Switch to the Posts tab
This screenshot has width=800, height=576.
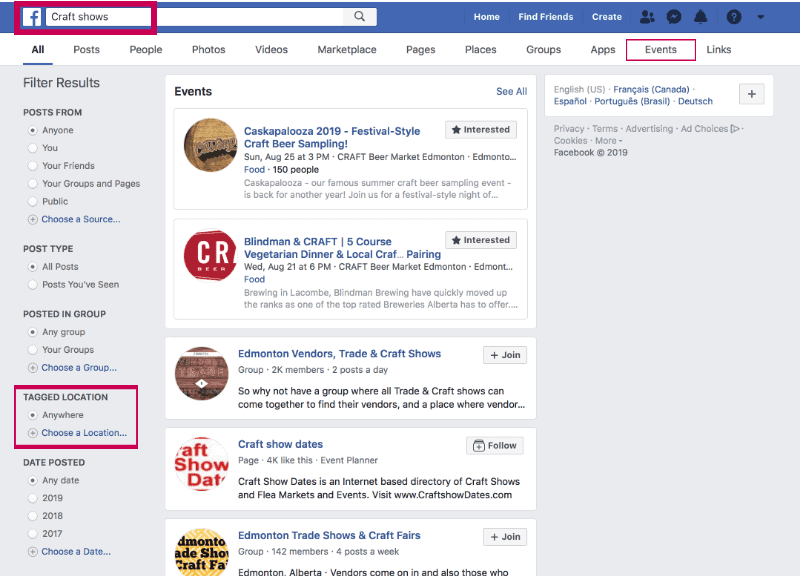click(86, 49)
